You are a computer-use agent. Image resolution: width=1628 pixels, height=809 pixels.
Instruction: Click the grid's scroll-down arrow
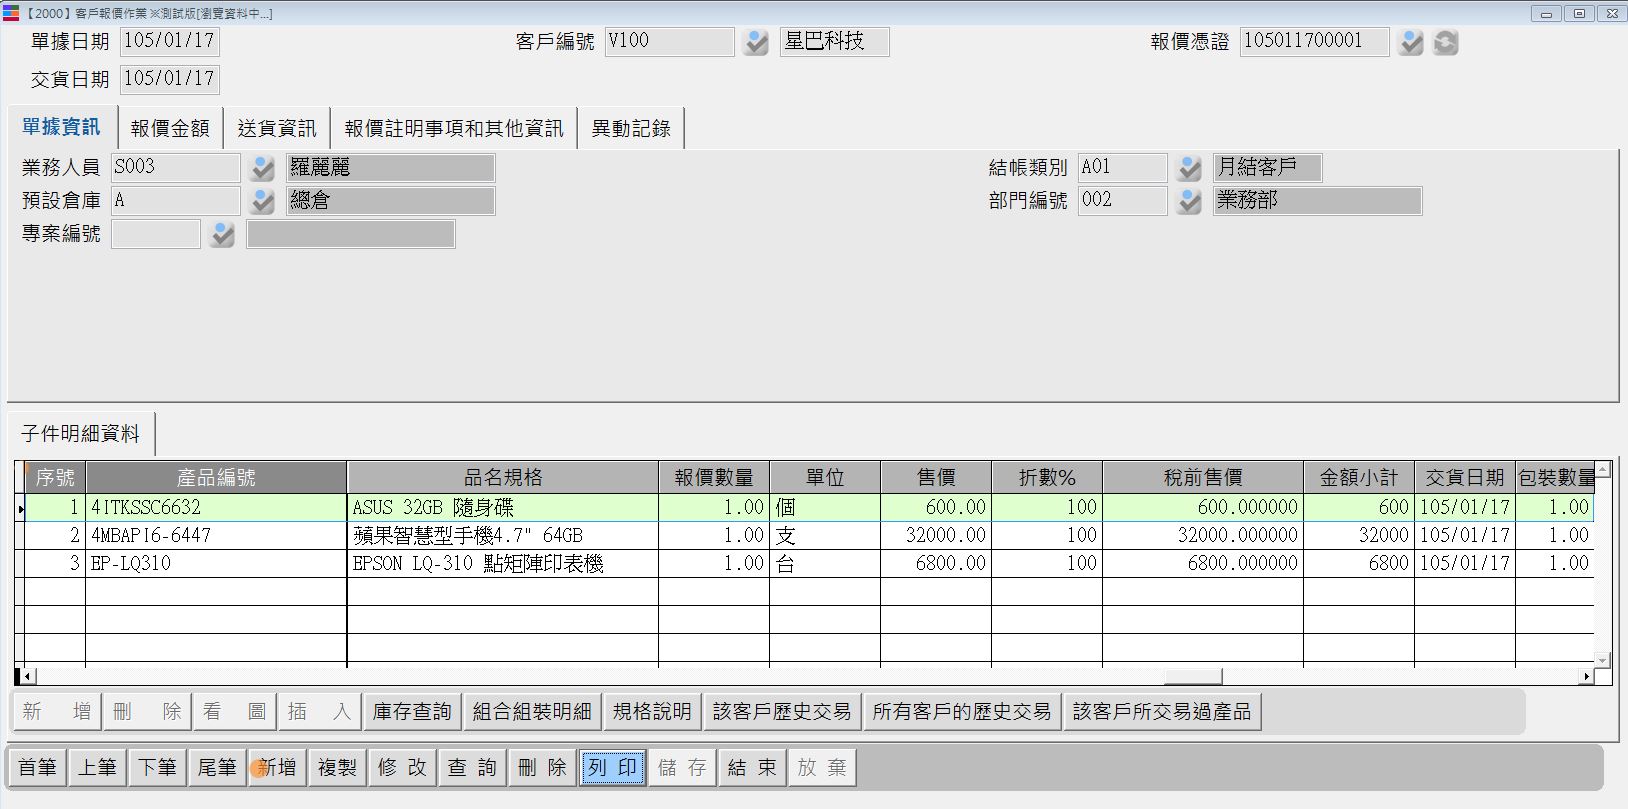pyautogui.click(x=1603, y=660)
